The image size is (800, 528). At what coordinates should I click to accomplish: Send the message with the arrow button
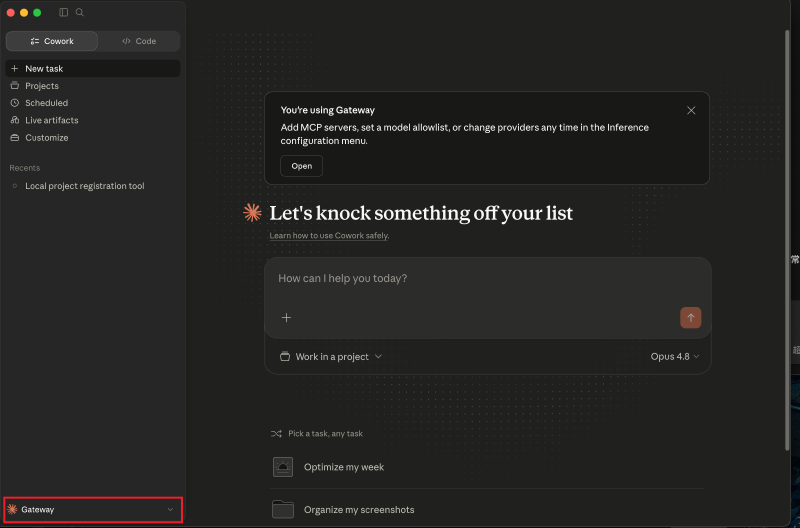point(690,318)
